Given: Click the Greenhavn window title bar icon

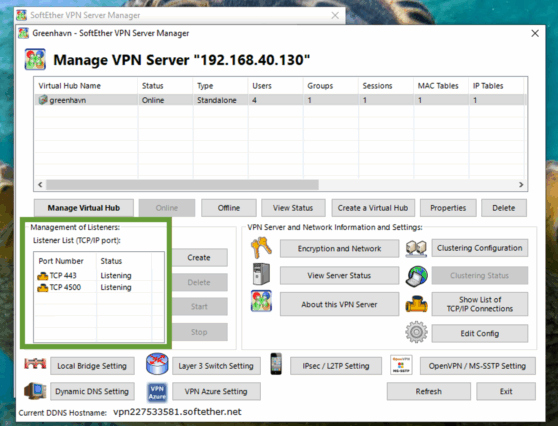Looking at the screenshot, I should coord(23,33).
